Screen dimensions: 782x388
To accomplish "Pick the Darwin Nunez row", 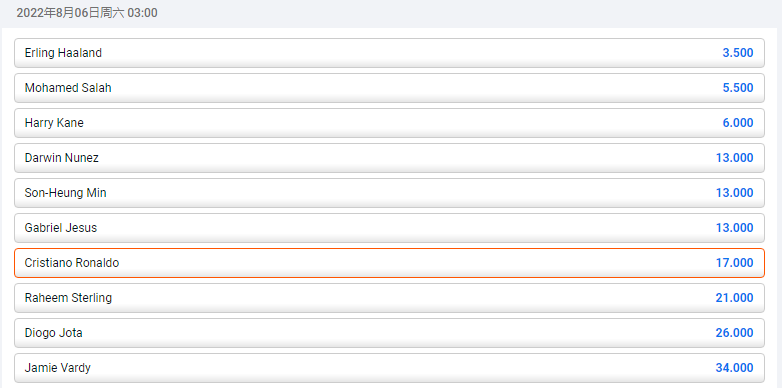I will click(389, 158).
